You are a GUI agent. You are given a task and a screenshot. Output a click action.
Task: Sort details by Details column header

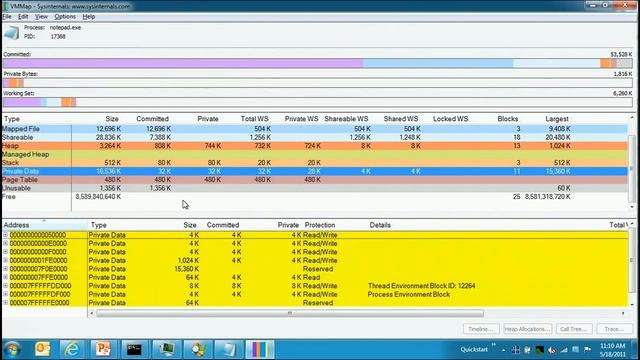[x=380, y=225]
